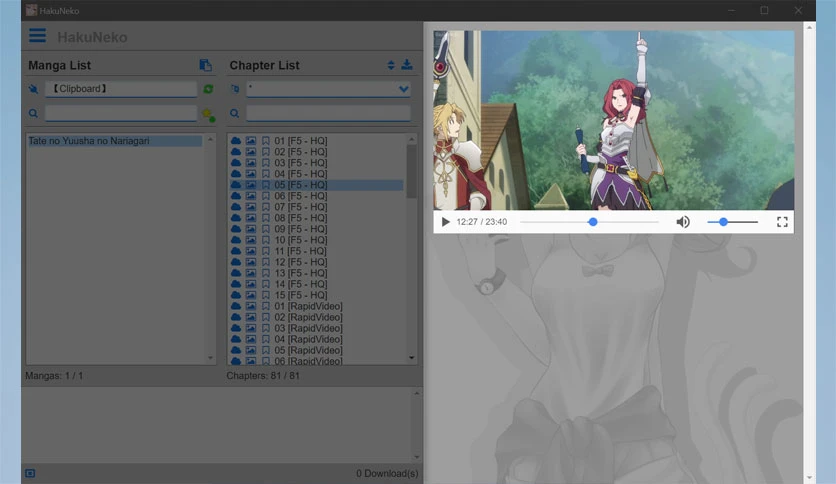Download all chapters icon in Chapter List
836x484 pixels.
pyautogui.click(x=407, y=64)
